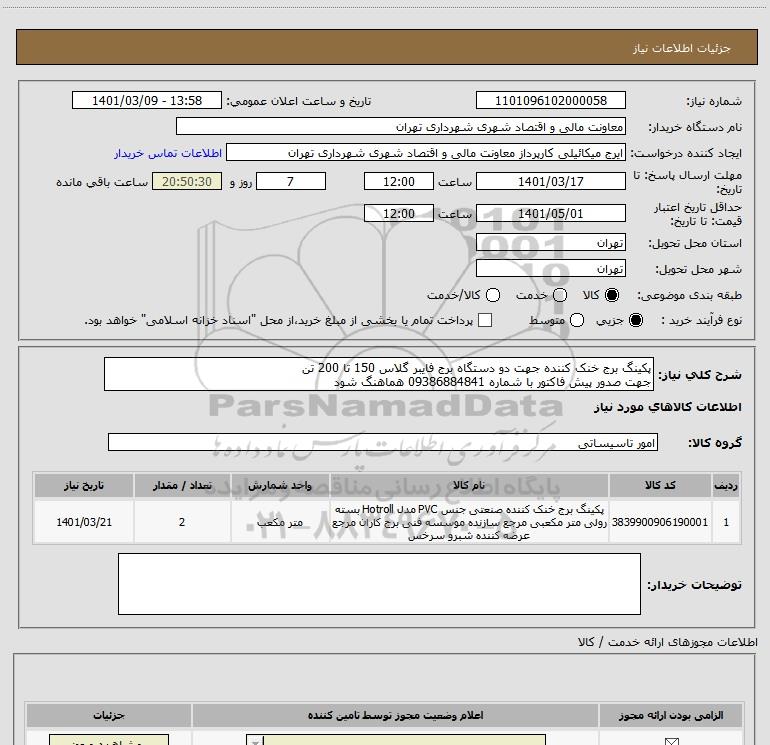Click column header کد کالا

click(660, 485)
